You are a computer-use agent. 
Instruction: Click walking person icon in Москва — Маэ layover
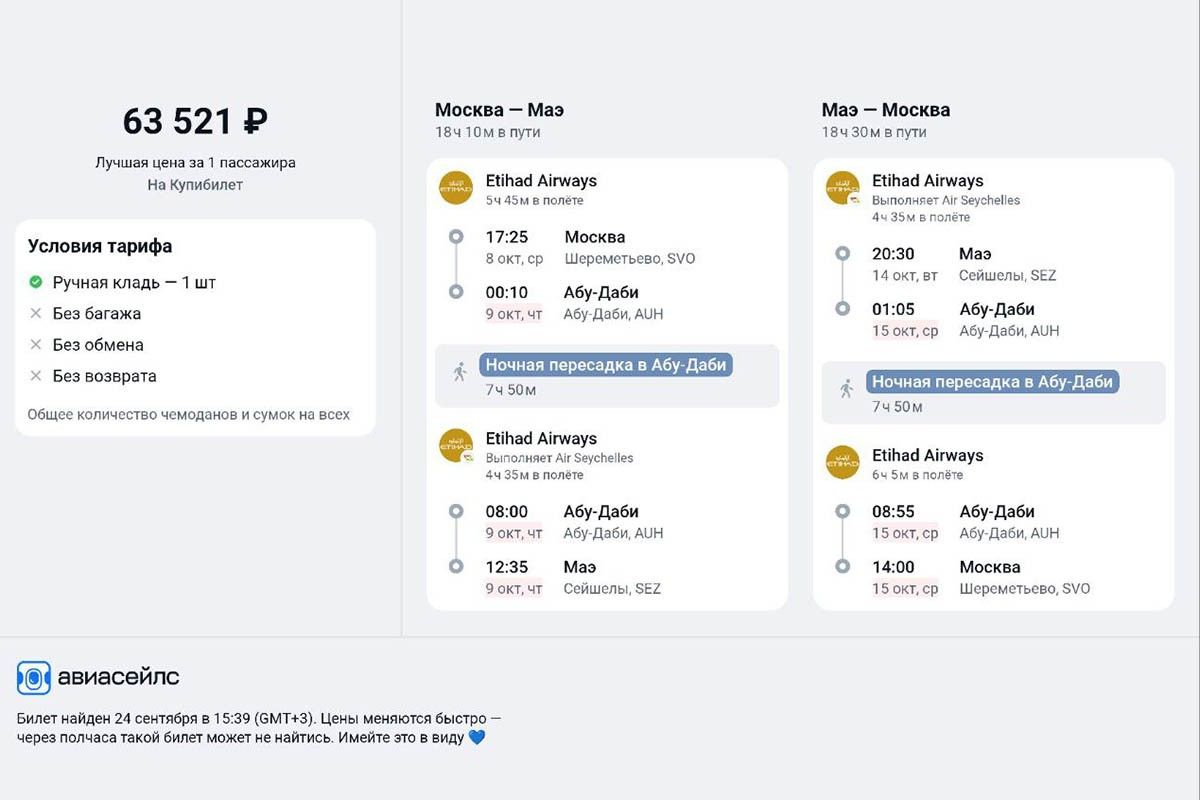tap(460, 372)
